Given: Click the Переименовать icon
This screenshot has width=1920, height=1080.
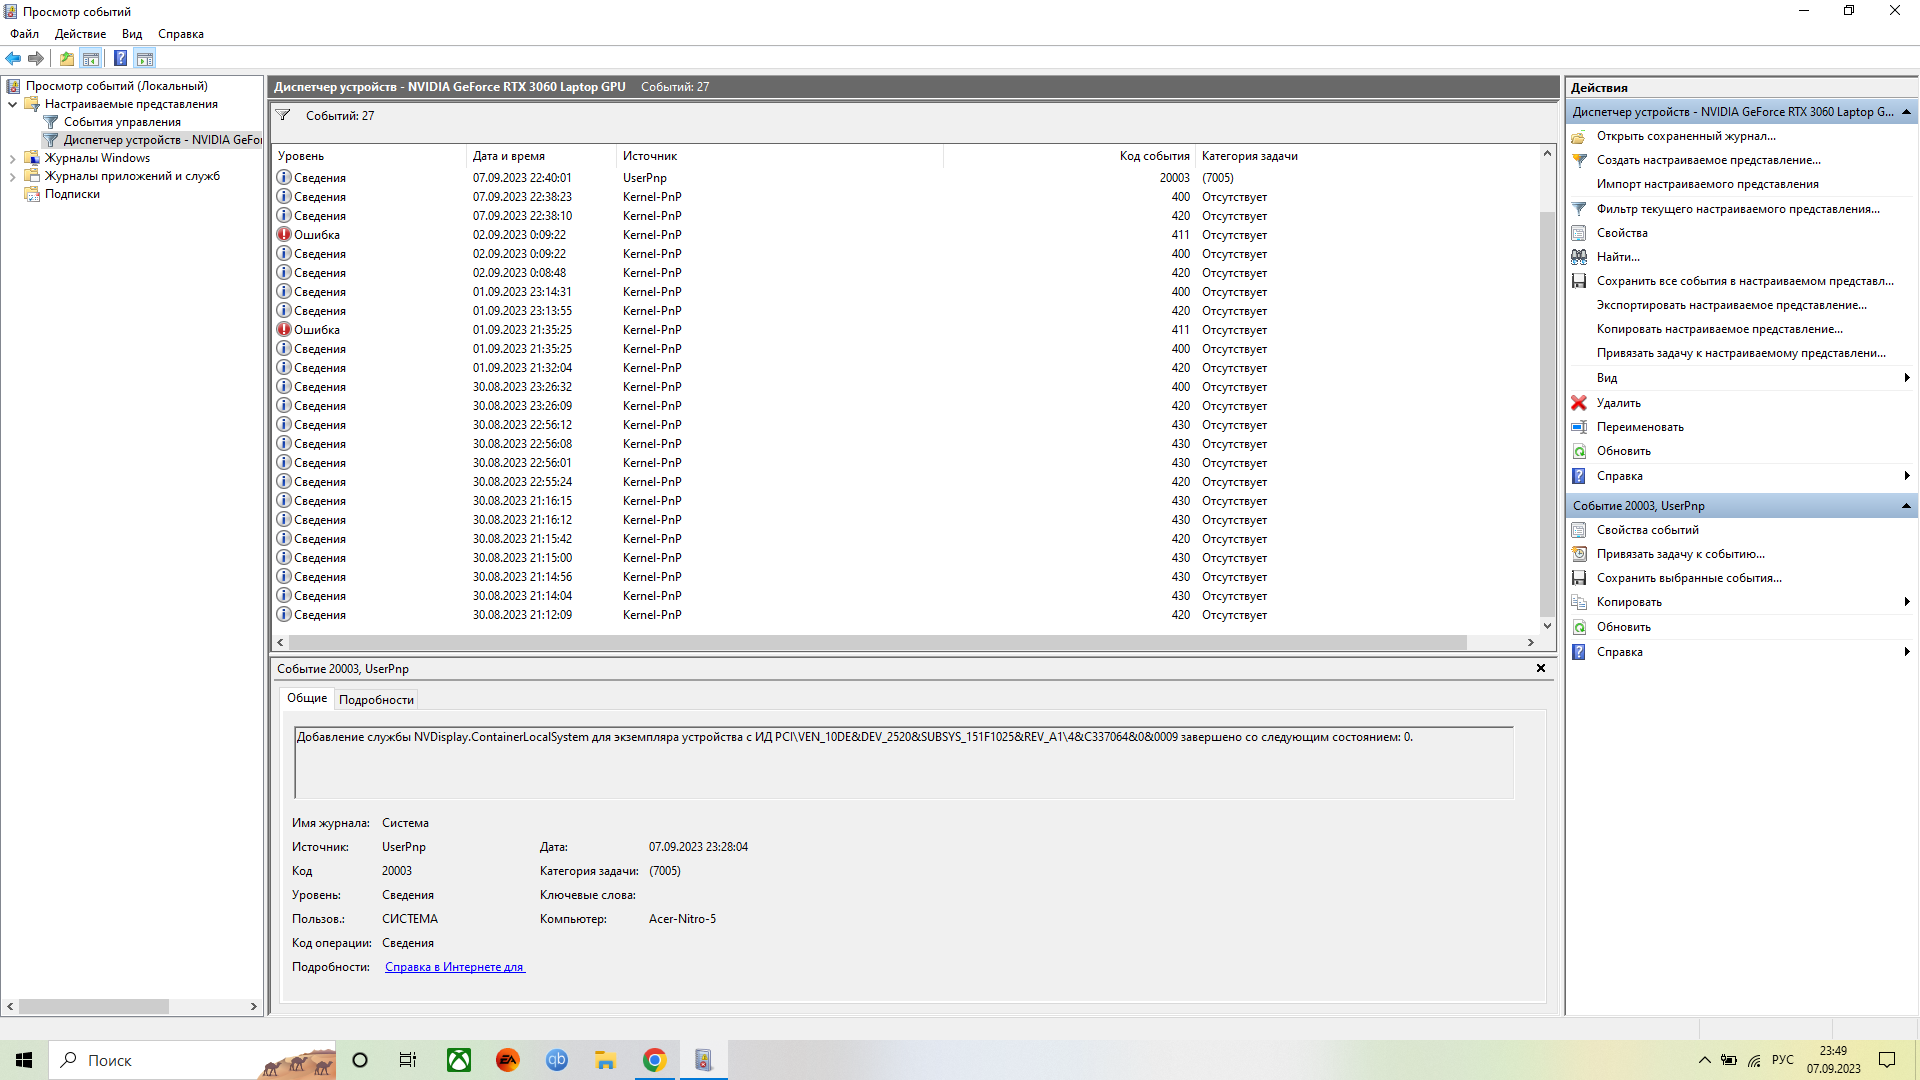Looking at the screenshot, I should tap(1579, 427).
